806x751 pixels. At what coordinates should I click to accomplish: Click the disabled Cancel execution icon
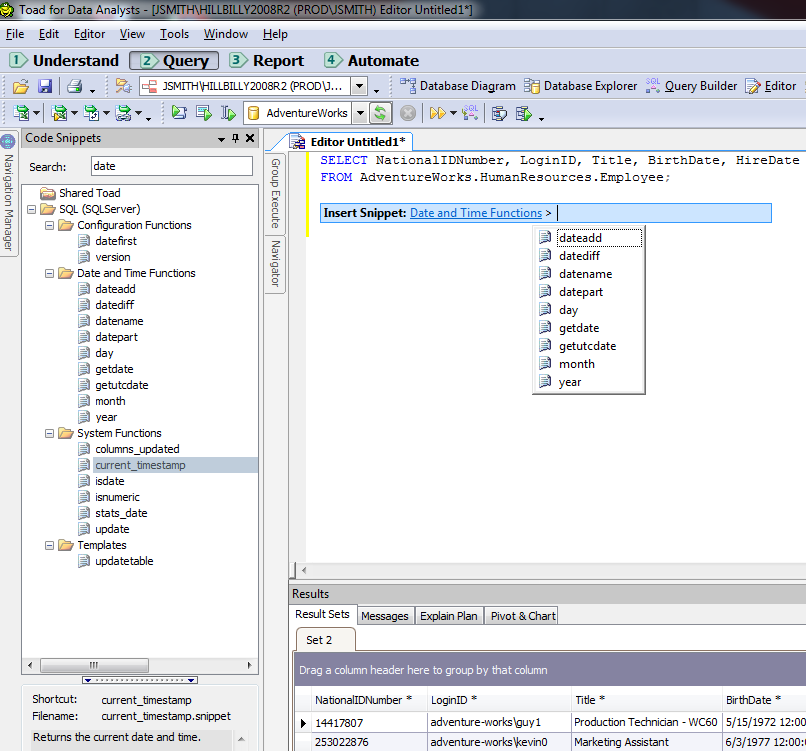click(x=408, y=113)
